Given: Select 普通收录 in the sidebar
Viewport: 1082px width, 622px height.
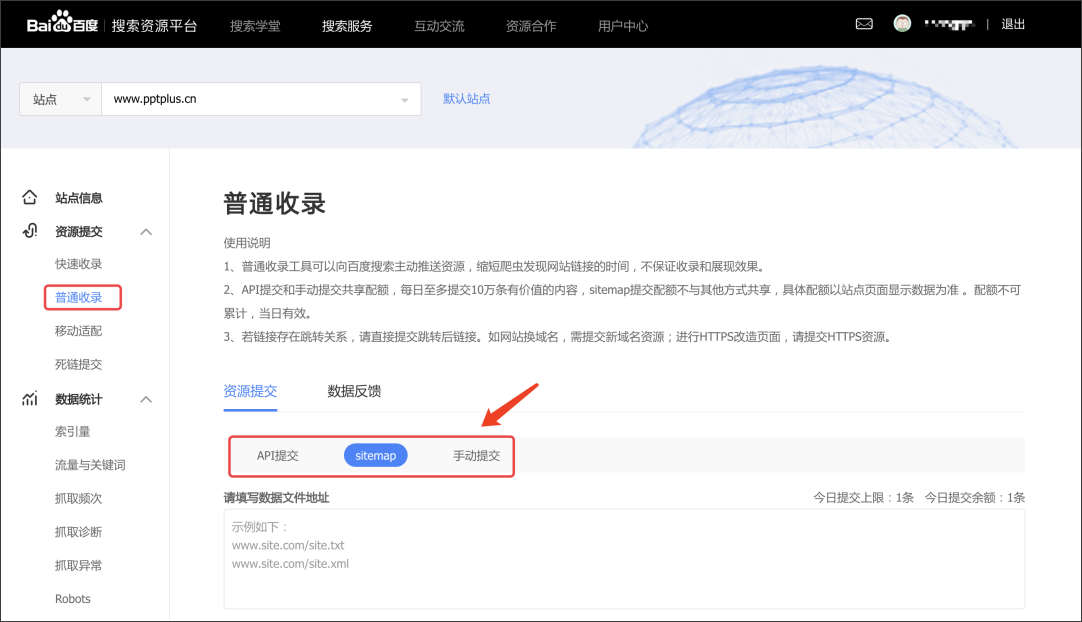Looking at the screenshot, I should pyautogui.click(x=79, y=298).
